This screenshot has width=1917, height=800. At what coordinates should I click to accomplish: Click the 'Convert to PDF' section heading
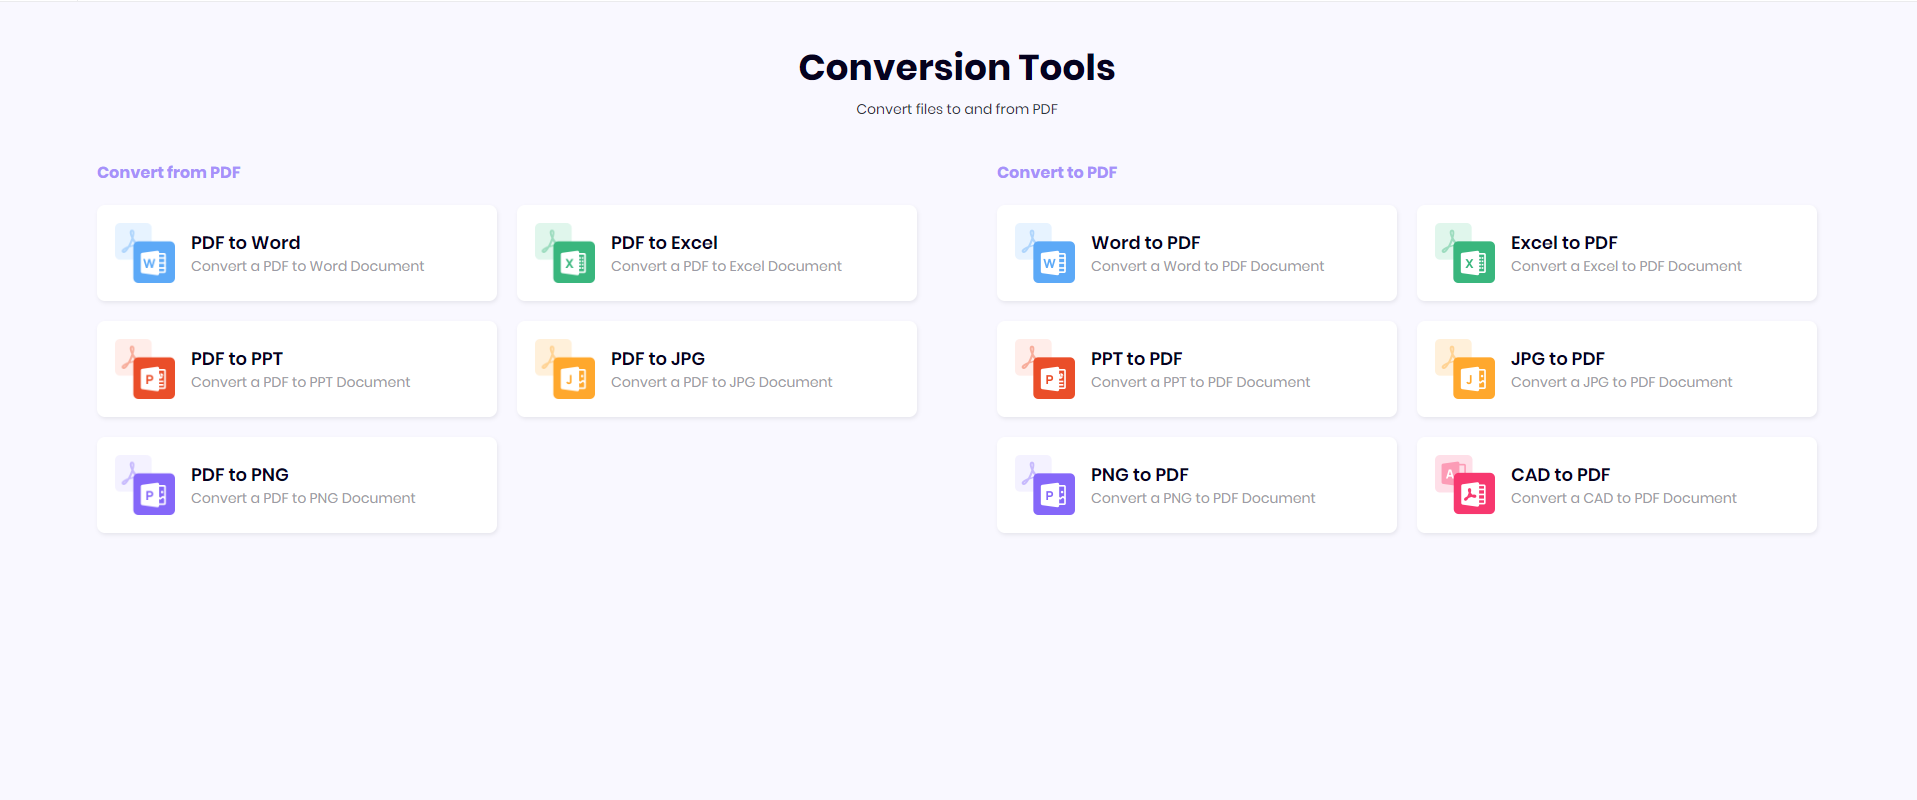point(1057,172)
